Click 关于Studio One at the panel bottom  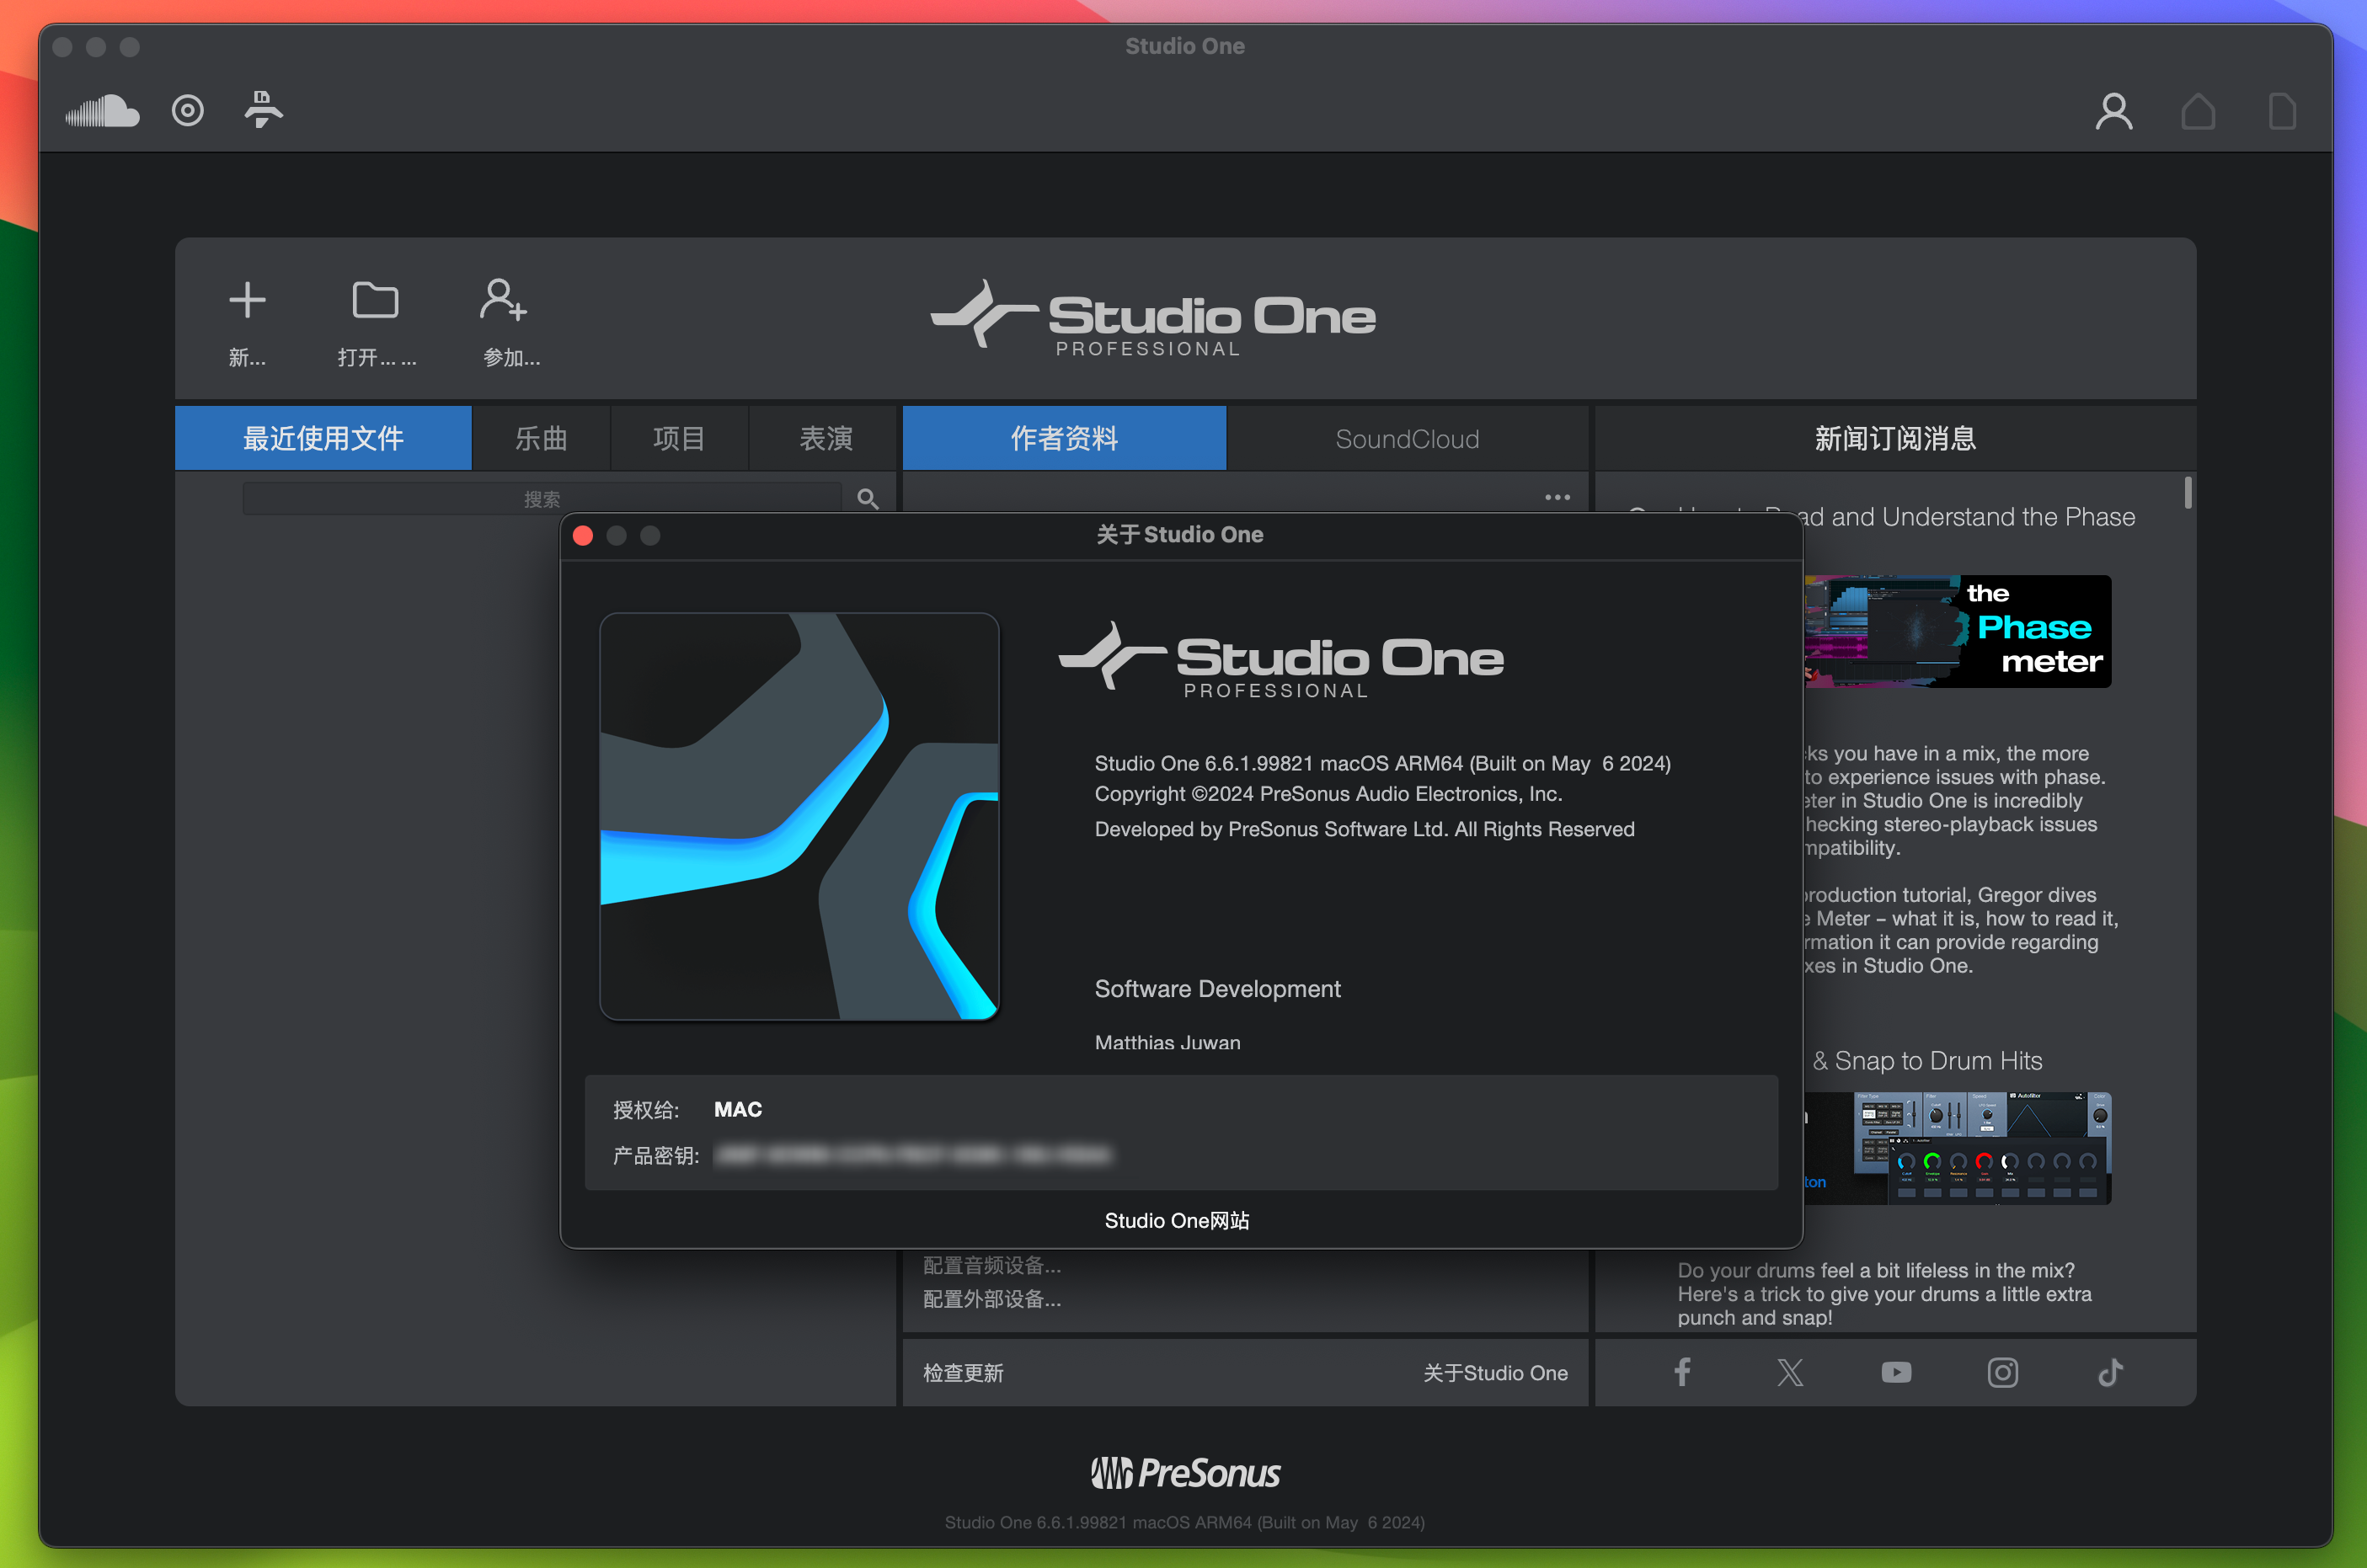coord(1495,1372)
